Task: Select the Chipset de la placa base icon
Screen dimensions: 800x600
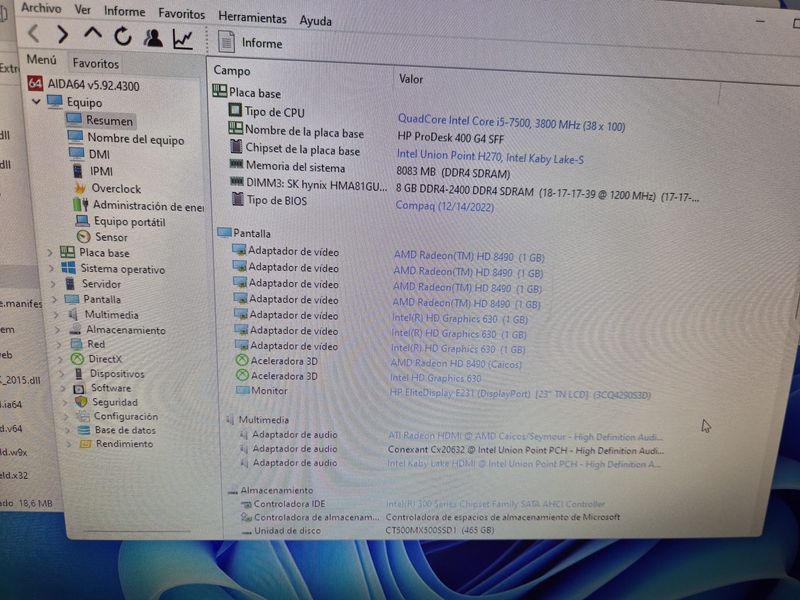Action: point(236,146)
